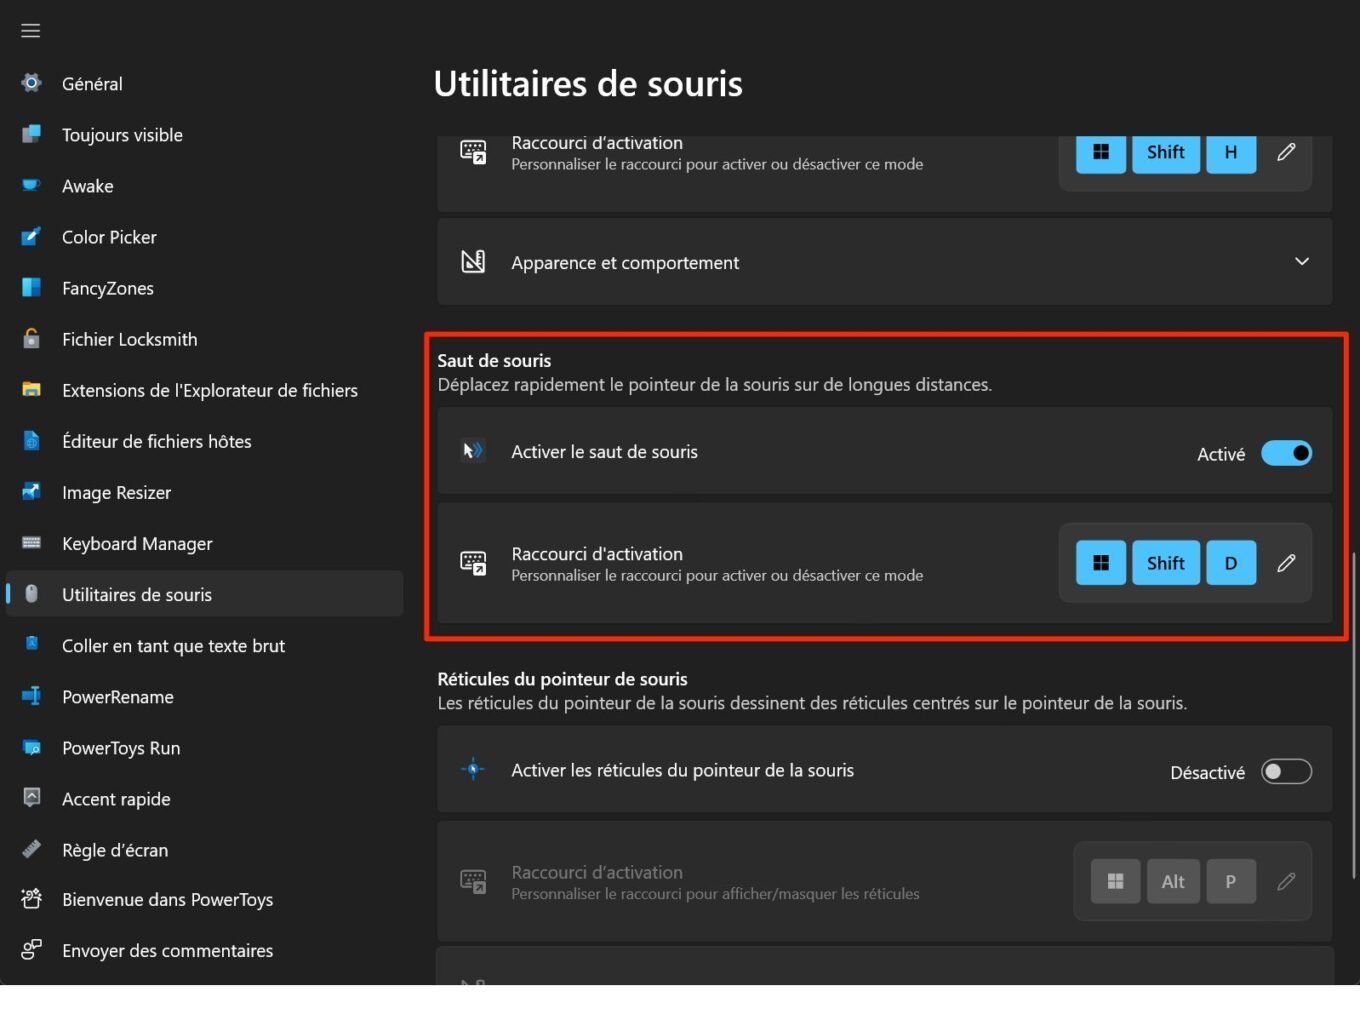
Task: Open the hamburger navigation menu
Action: click(31, 31)
